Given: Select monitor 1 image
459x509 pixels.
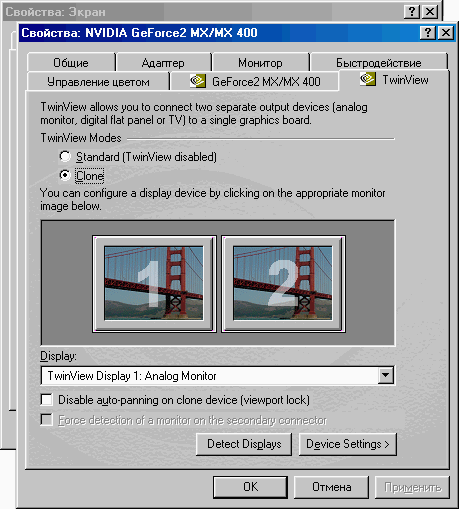Looking at the screenshot, I should (154, 284).
